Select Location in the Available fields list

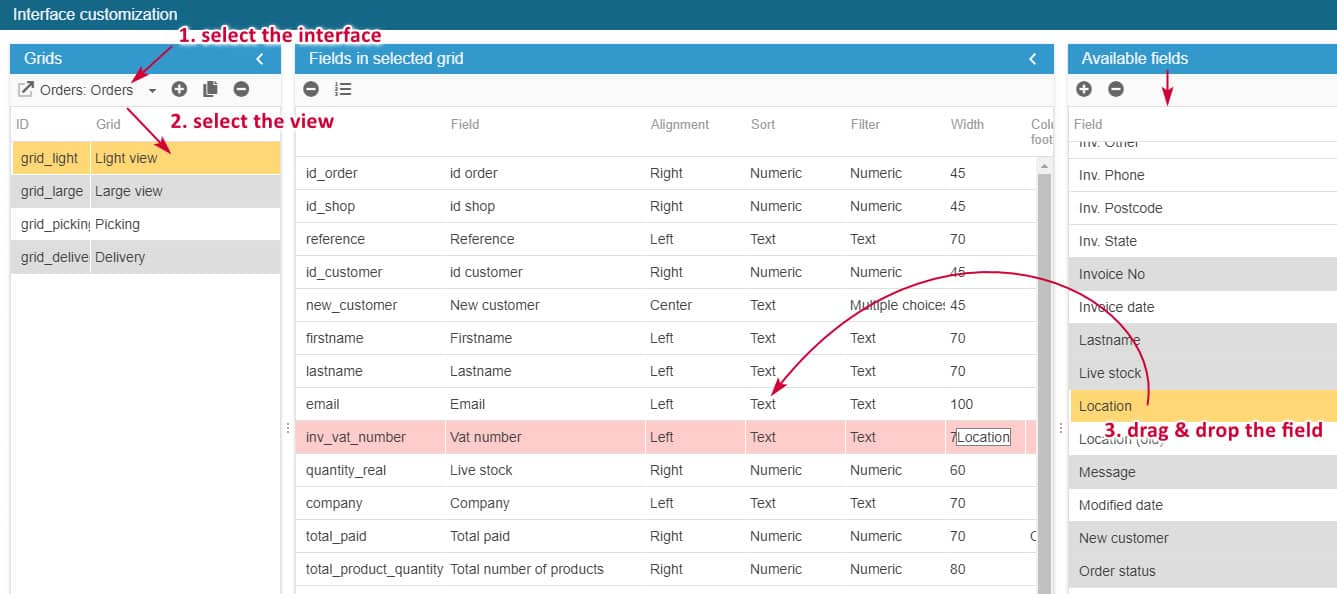coord(1105,406)
